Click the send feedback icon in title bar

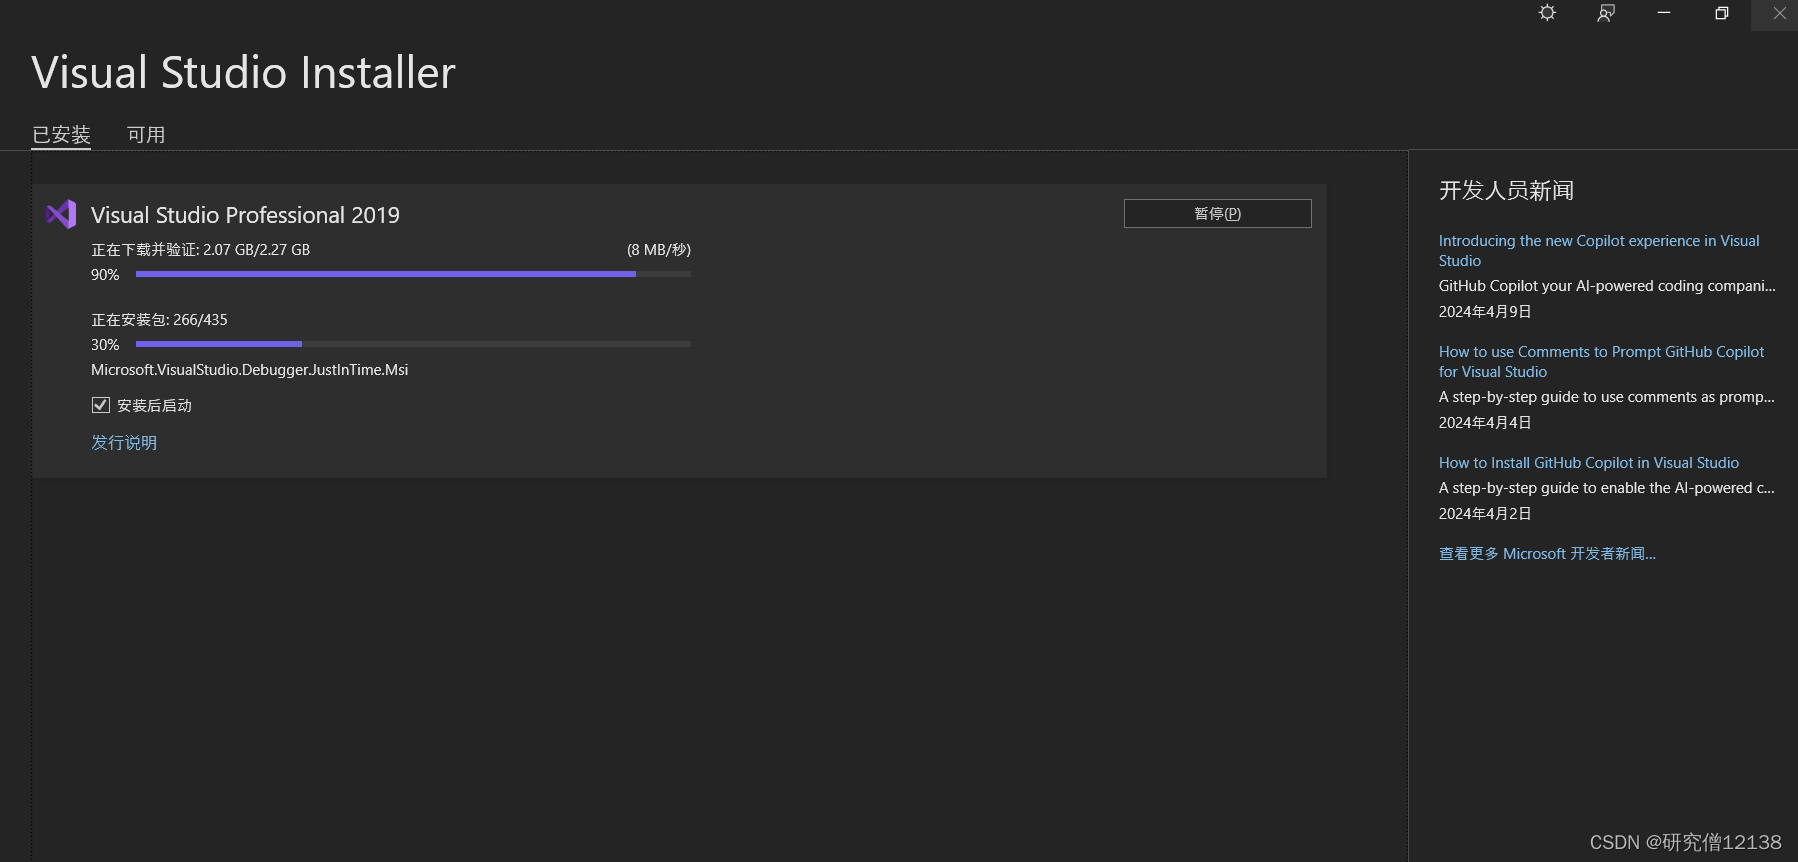click(1606, 13)
